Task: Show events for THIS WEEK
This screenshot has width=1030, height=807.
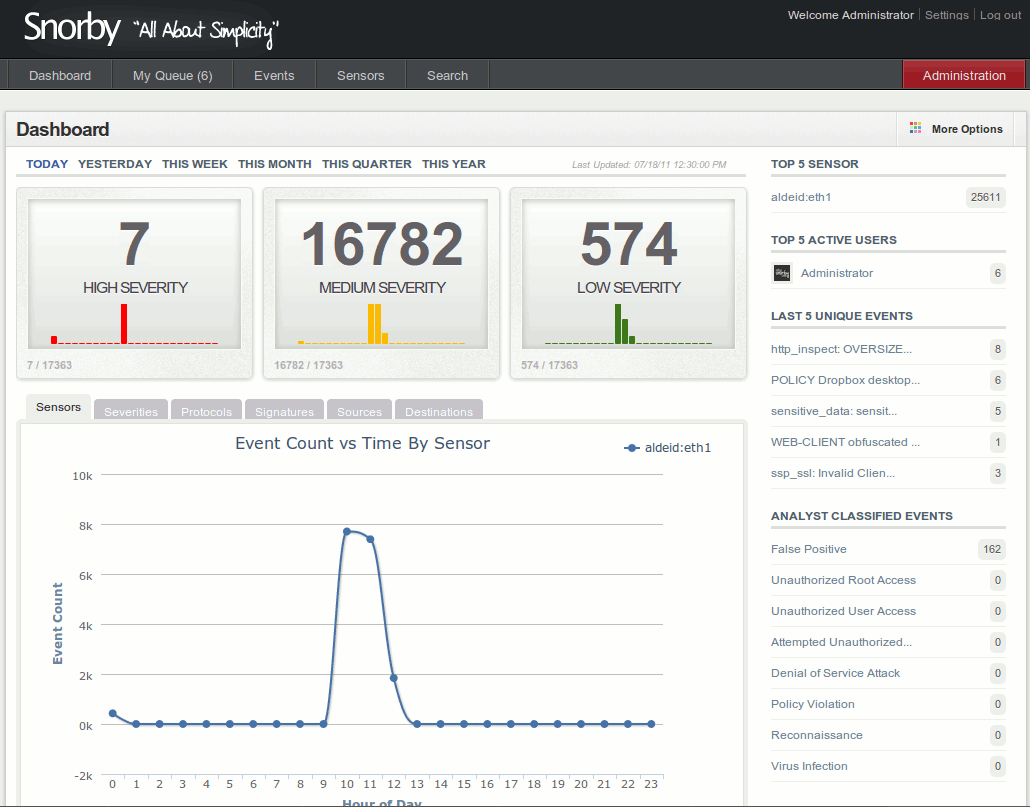Action: point(195,164)
